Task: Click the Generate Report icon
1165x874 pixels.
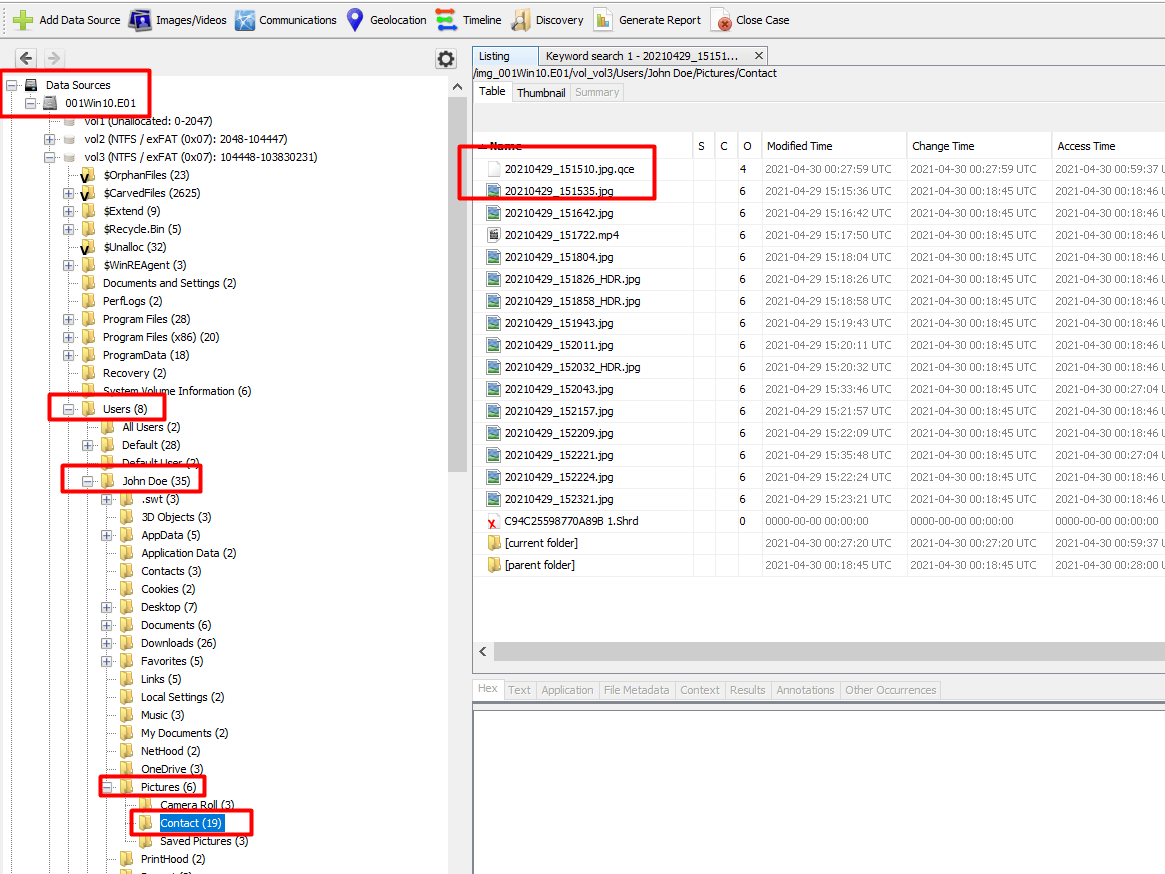Action: 603,20
